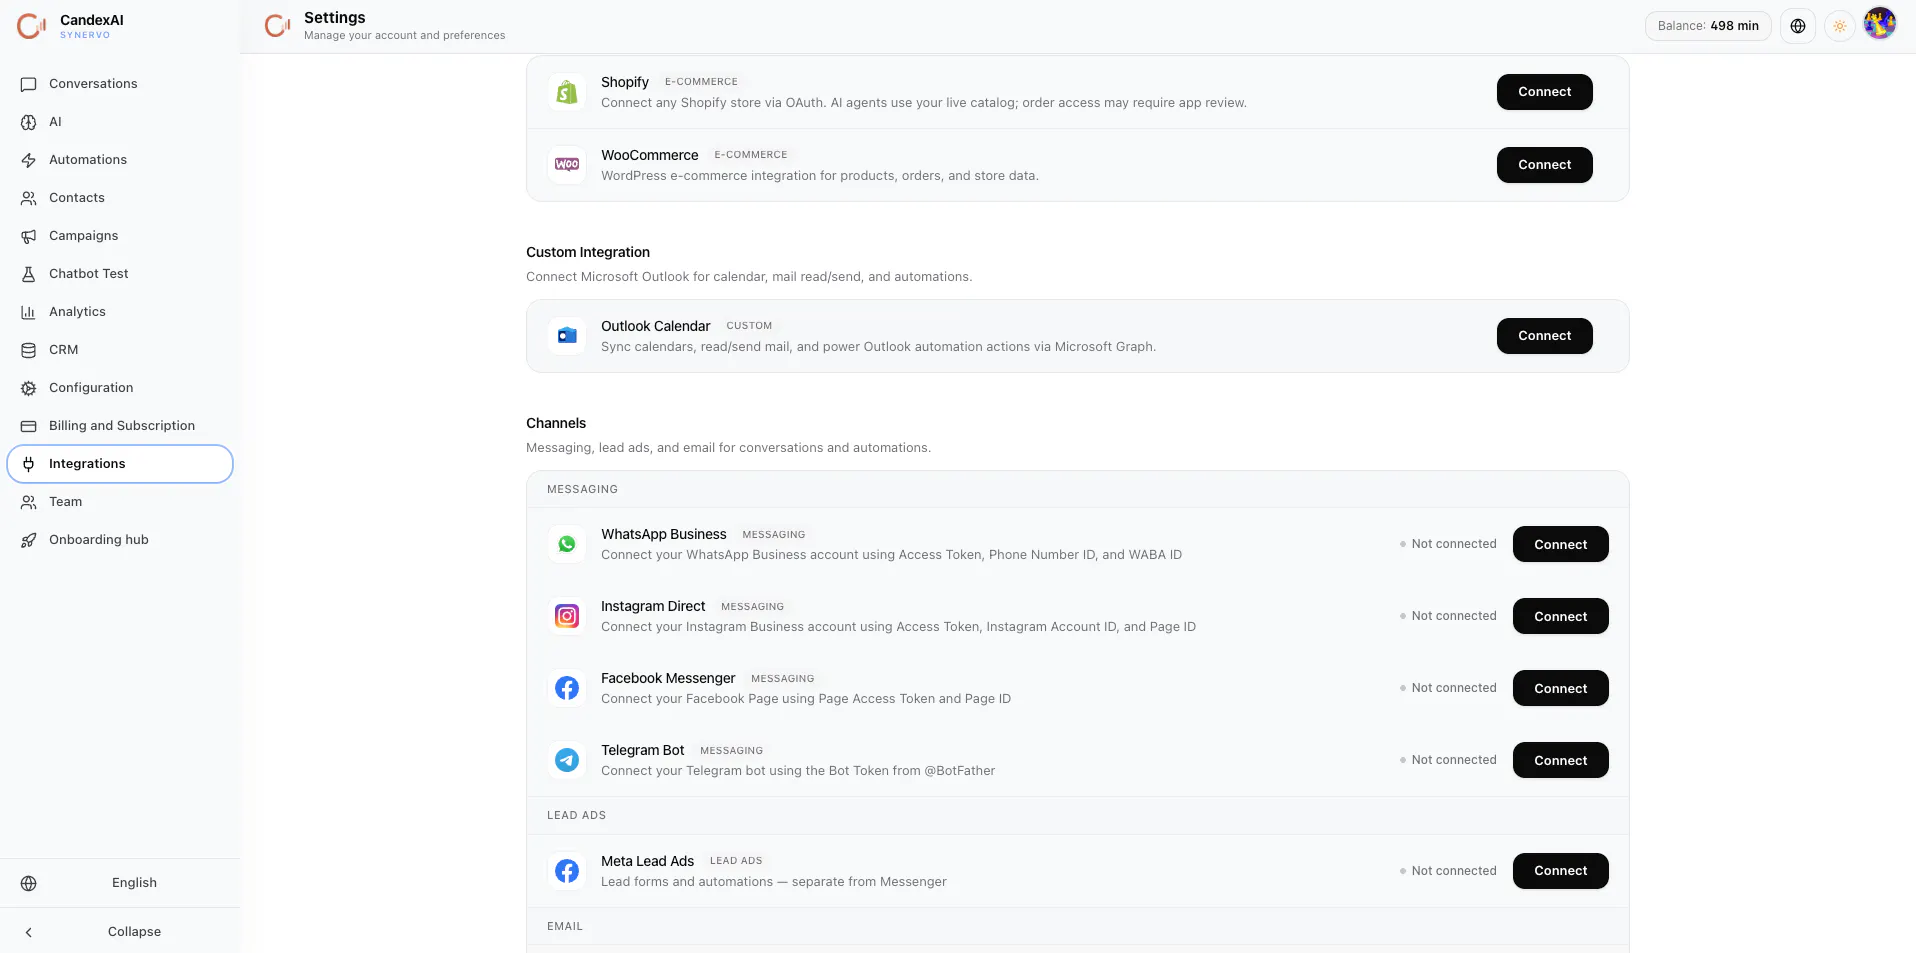
Task: Connect the Shopify integration
Action: coord(1544,92)
